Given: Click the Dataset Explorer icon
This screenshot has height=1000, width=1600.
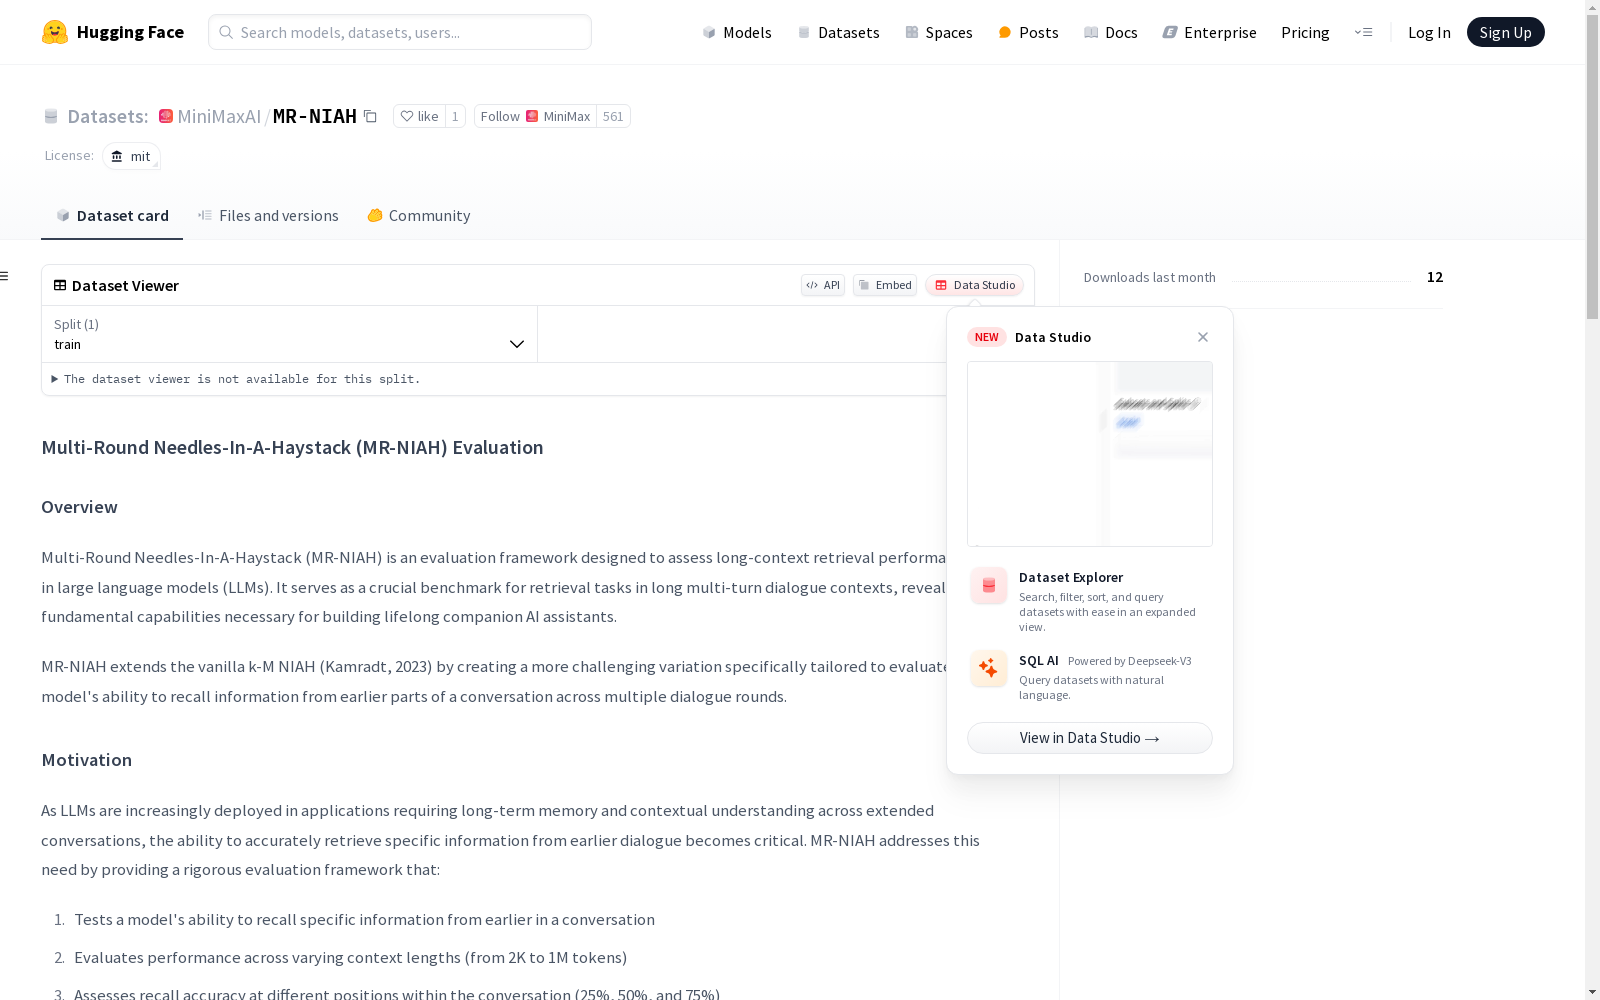Looking at the screenshot, I should pos(989,586).
